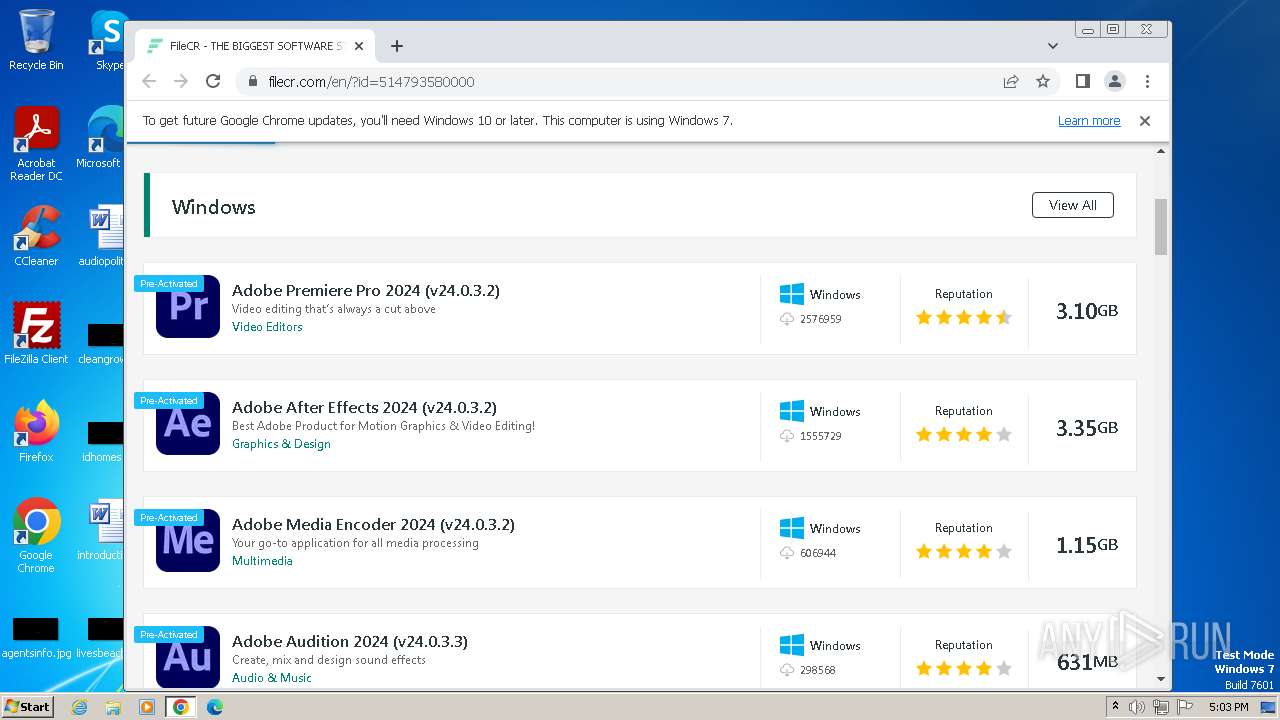1280x720 pixels.
Task: Open FileZilla Client desktop icon
Action: pyautogui.click(x=36, y=333)
